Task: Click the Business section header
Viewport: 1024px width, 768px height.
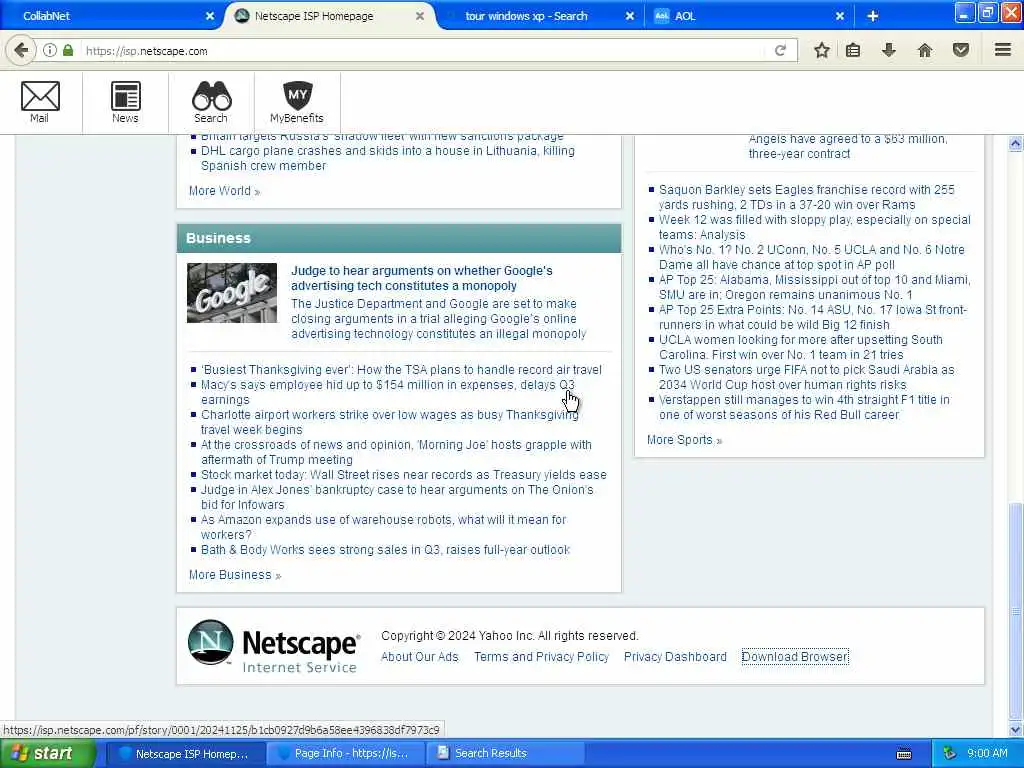Action: [x=399, y=238]
